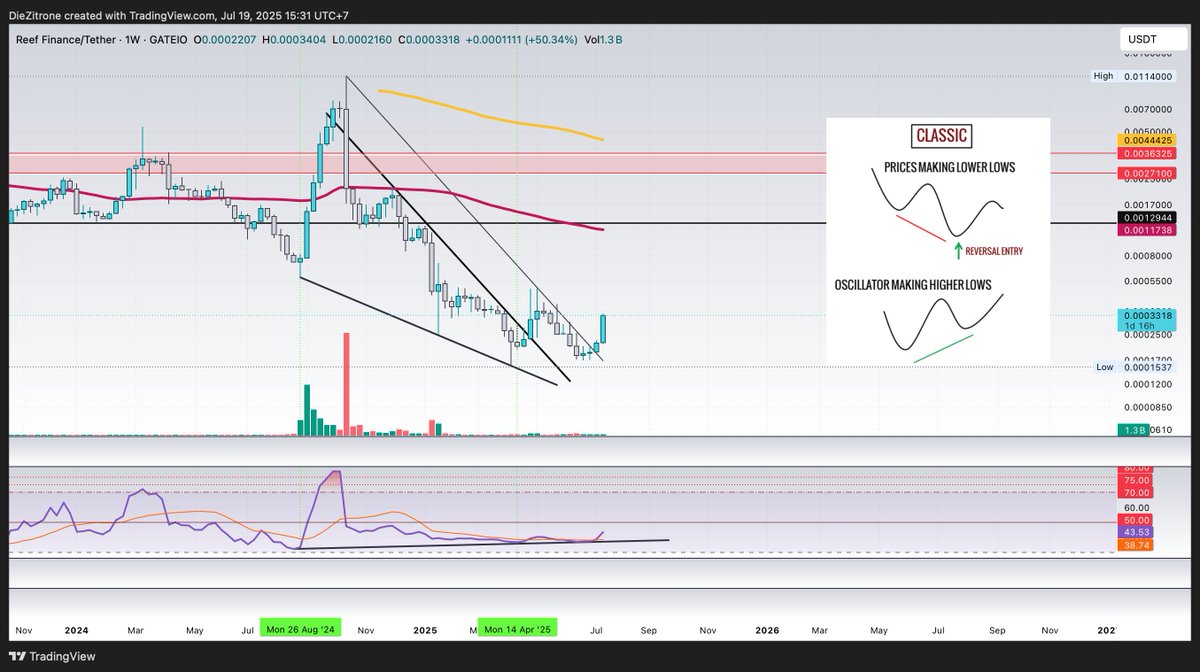Click the CLASSIC heading in the inset diagram

[942, 136]
